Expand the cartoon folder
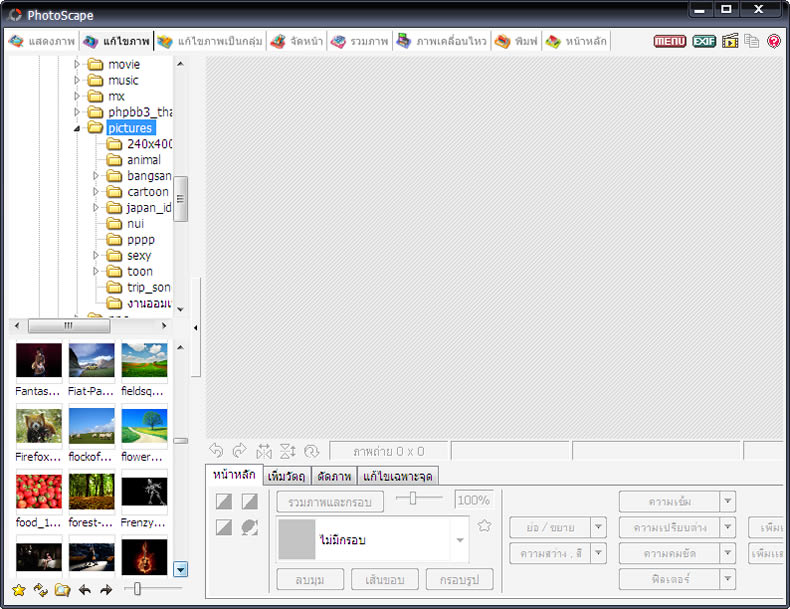The image size is (790, 609). 96,191
